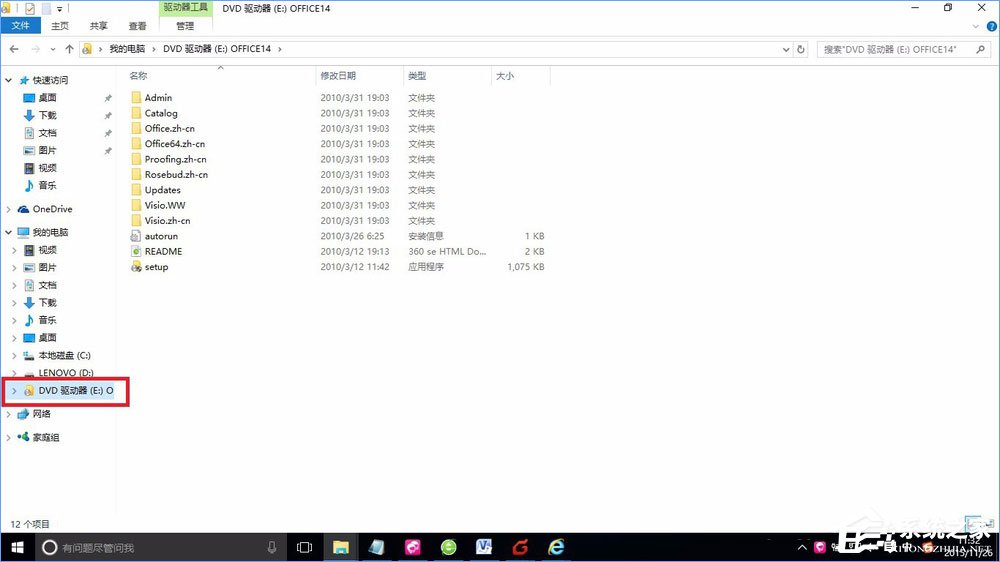Go up one folder level arrow
This screenshot has width=1000, height=562.
tap(69, 49)
